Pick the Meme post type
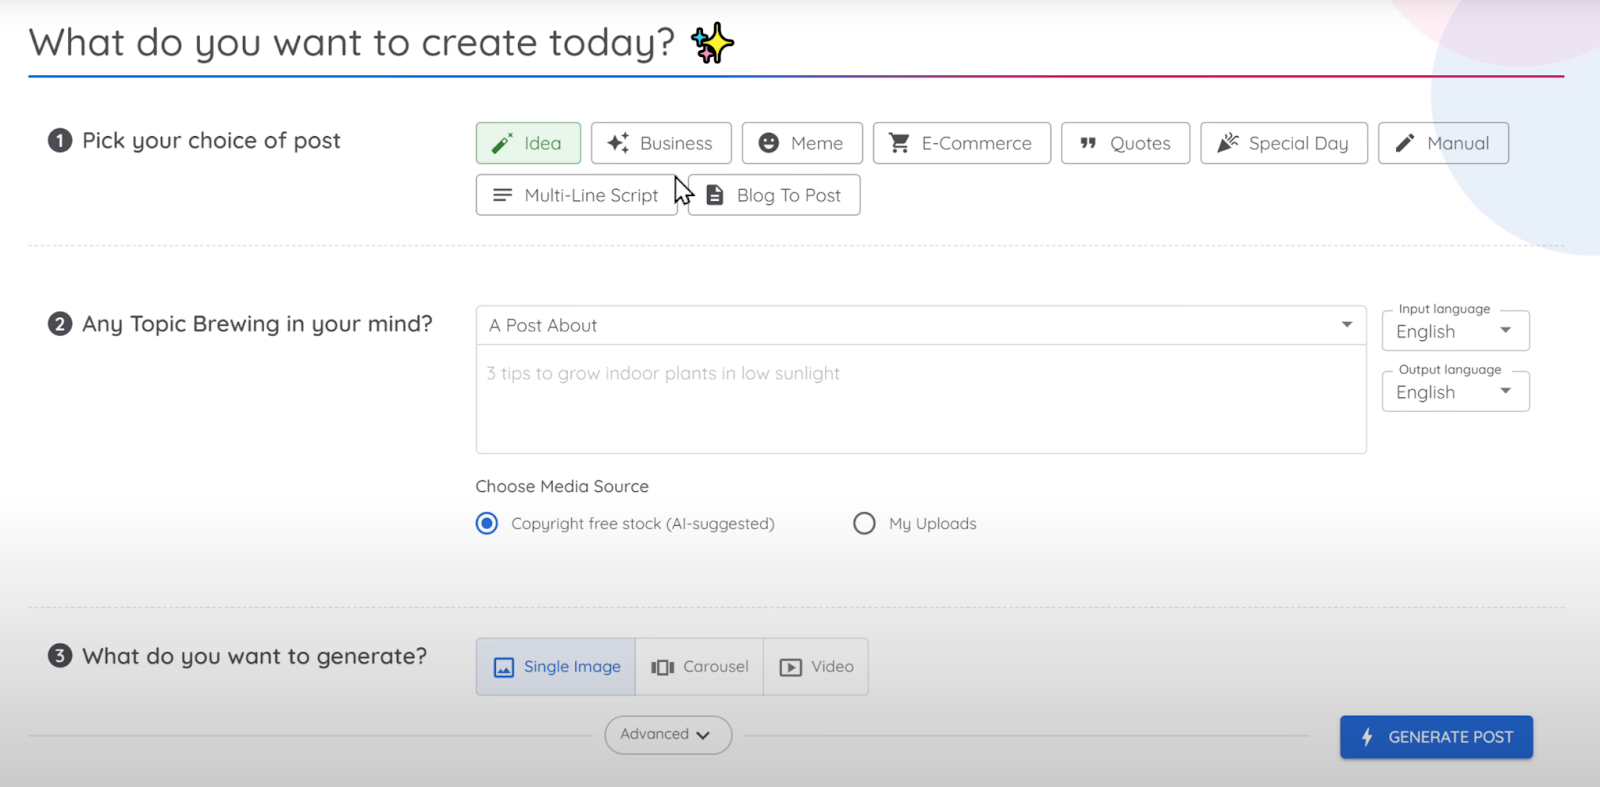Viewport: 1600px width, 787px height. pos(802,143)
